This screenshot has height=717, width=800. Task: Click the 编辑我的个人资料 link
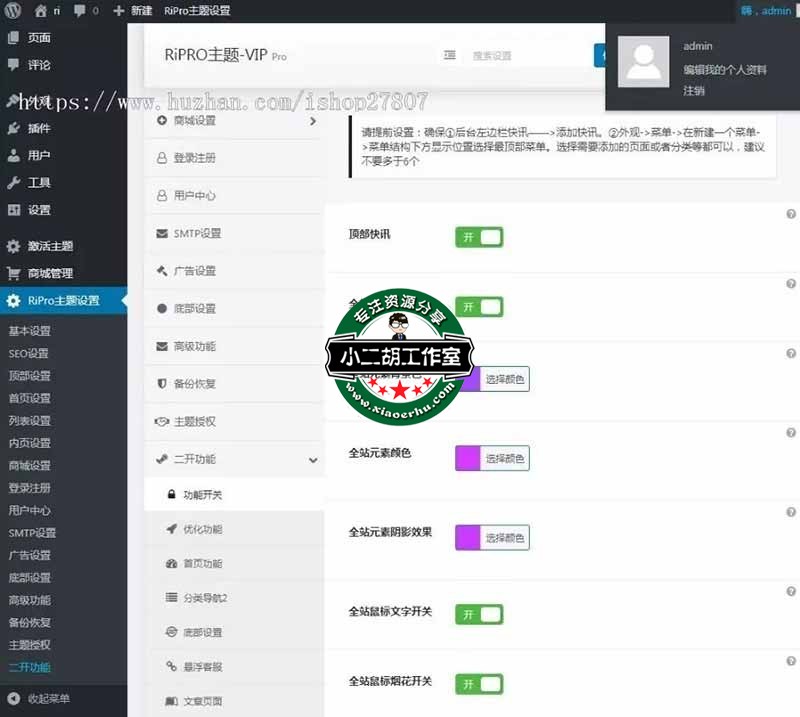tap(725, 70)
